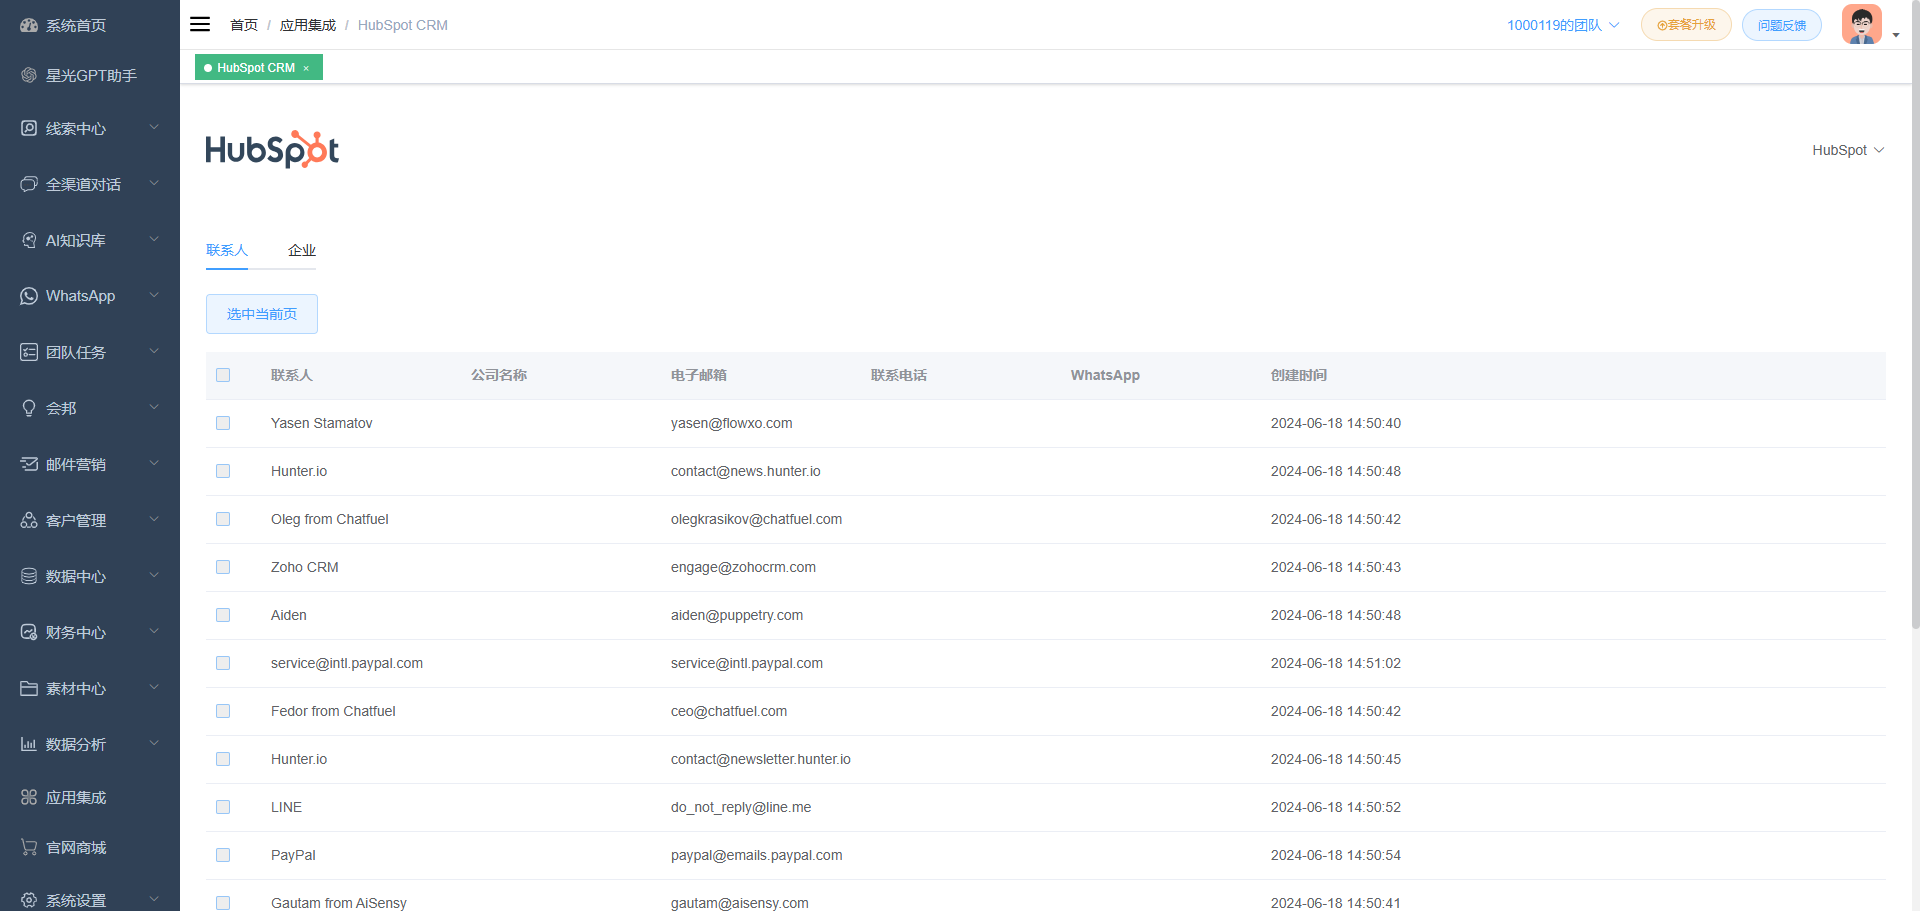Open 系统首页 in the sidebar

click(90, 25)
